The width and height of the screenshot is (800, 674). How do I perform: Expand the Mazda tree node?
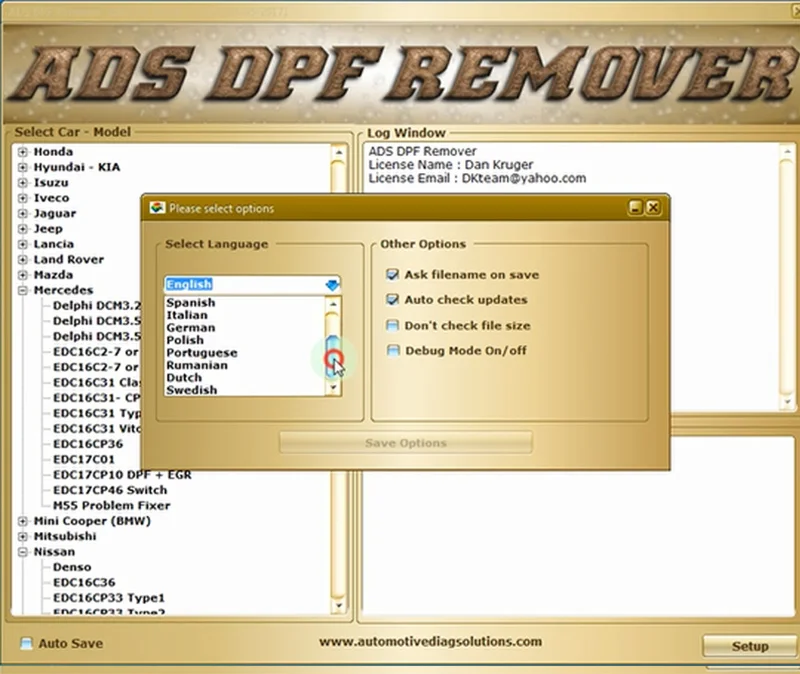click(22, 274)
